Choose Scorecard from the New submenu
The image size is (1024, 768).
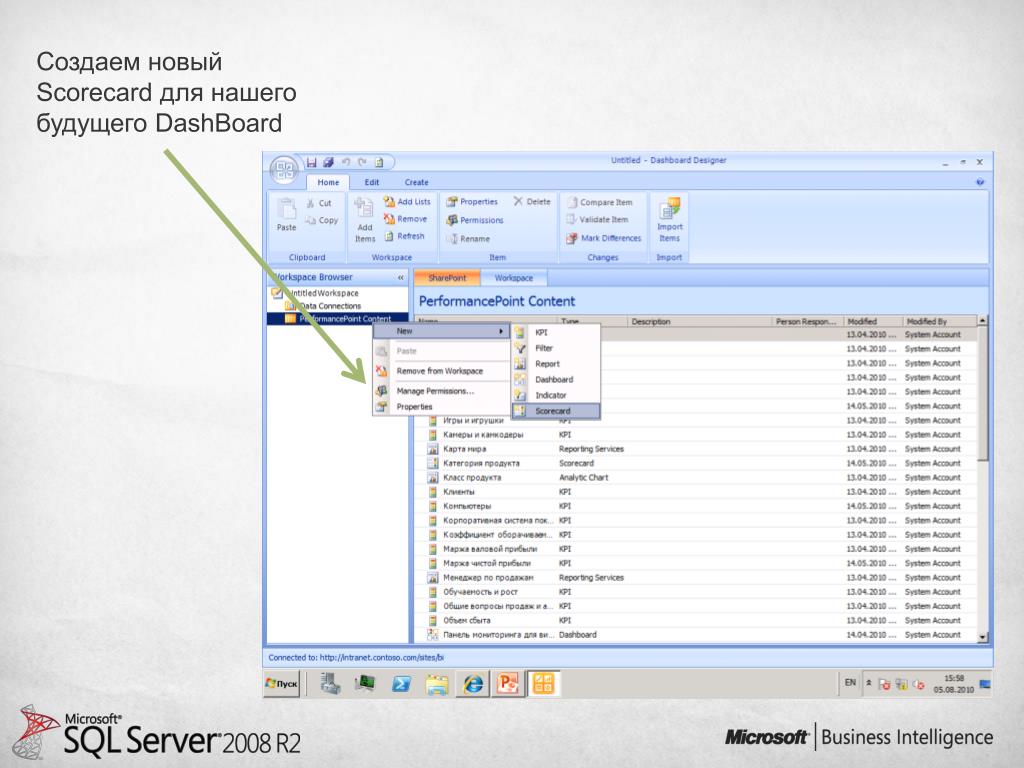556,411
